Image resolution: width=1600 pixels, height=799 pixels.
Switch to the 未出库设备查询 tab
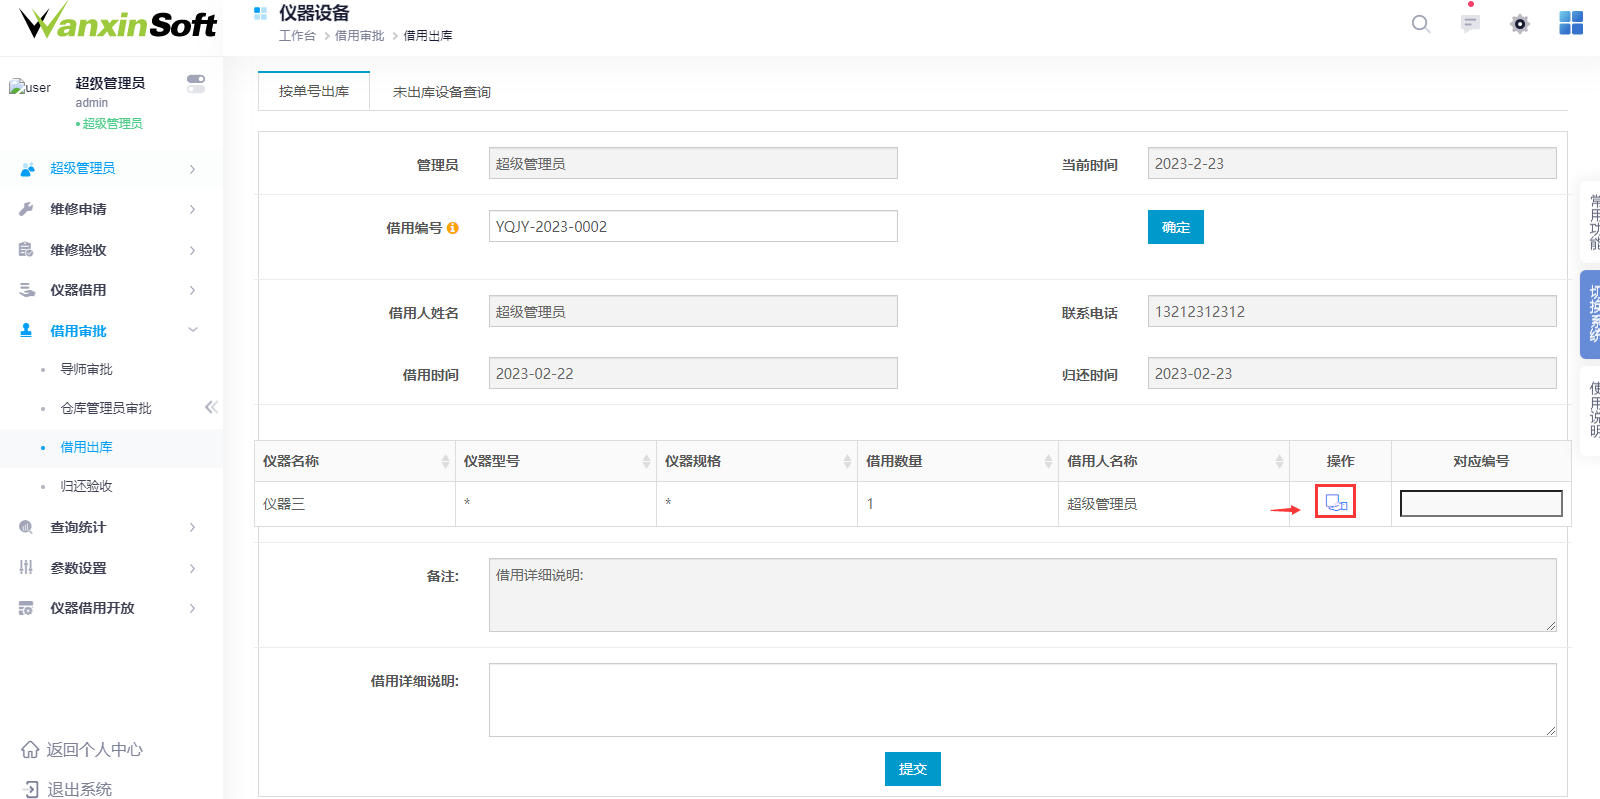(x=441, y=92)
